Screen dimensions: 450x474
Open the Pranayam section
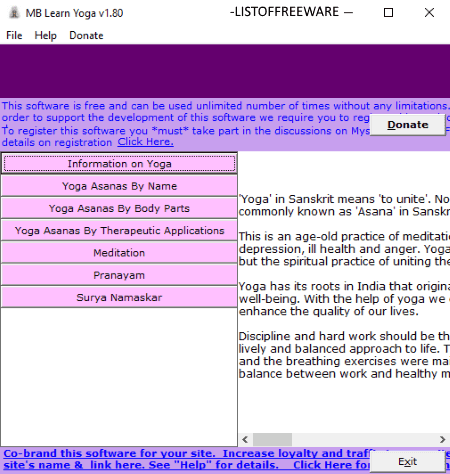(119, 275)
